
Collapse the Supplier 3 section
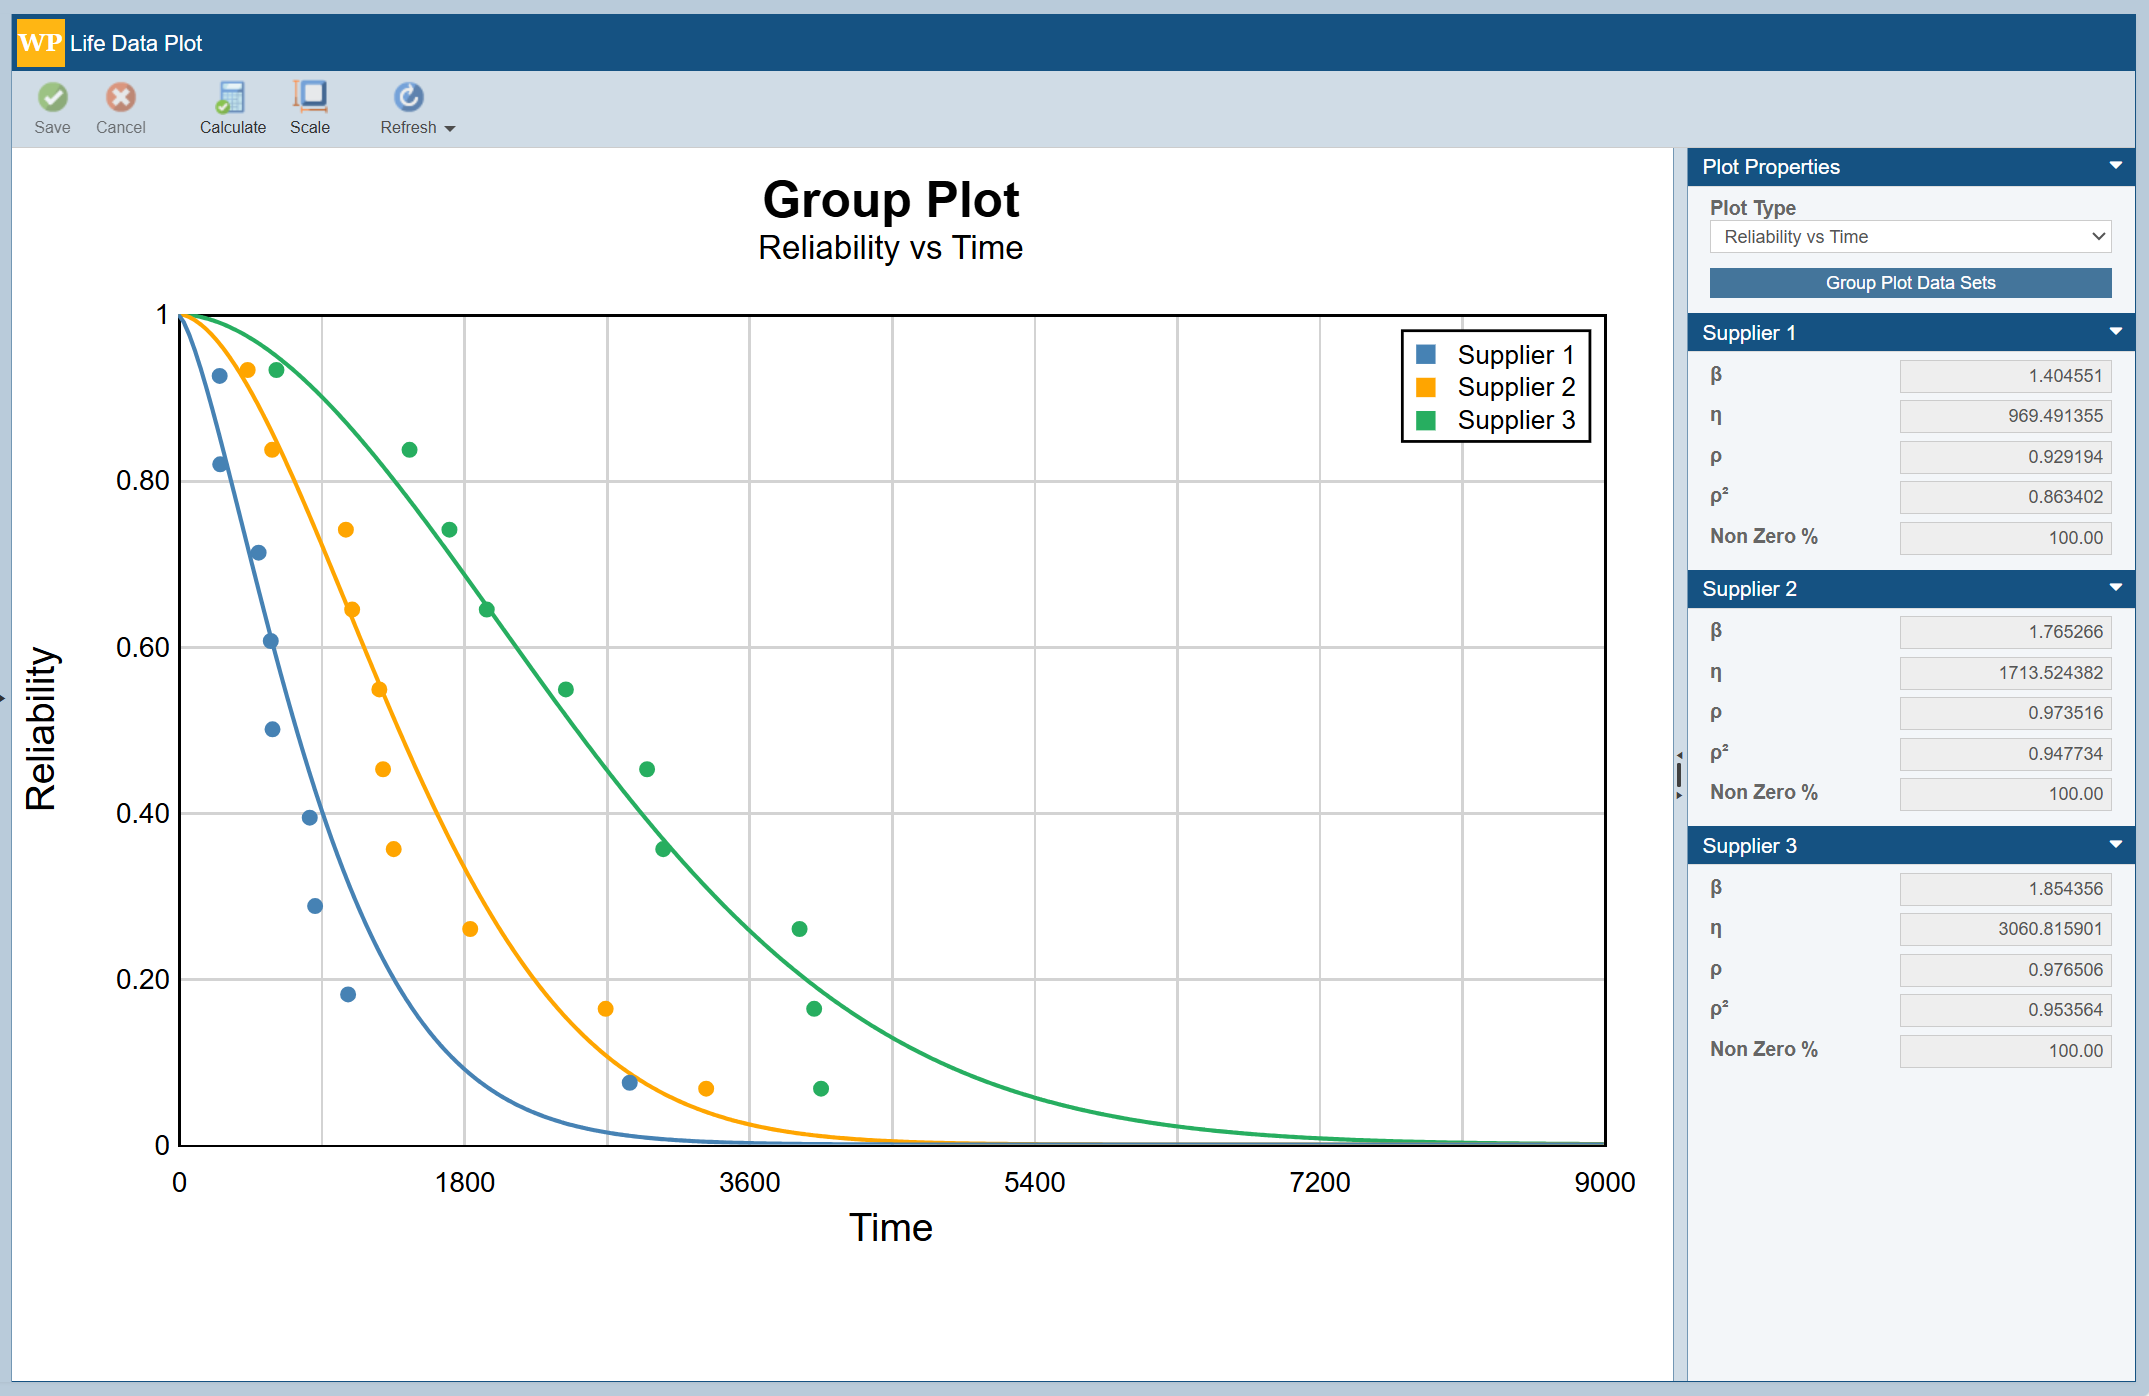tap(2116, 845)
